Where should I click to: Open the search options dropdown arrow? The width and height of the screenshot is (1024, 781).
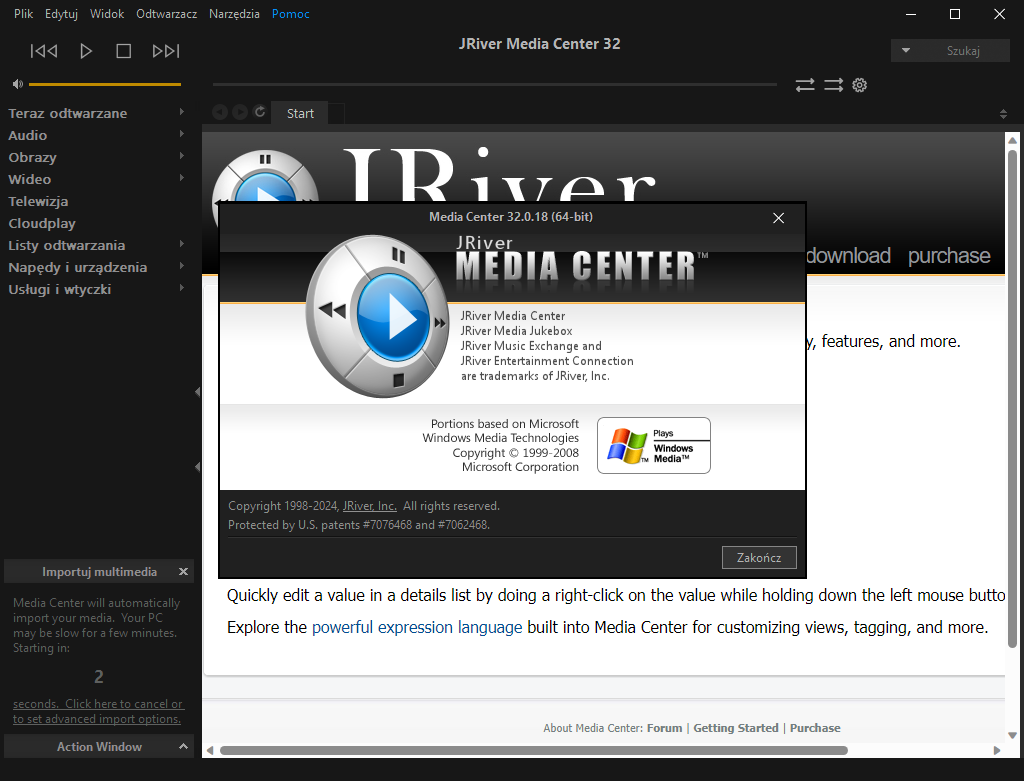click(x=906, y=50)
